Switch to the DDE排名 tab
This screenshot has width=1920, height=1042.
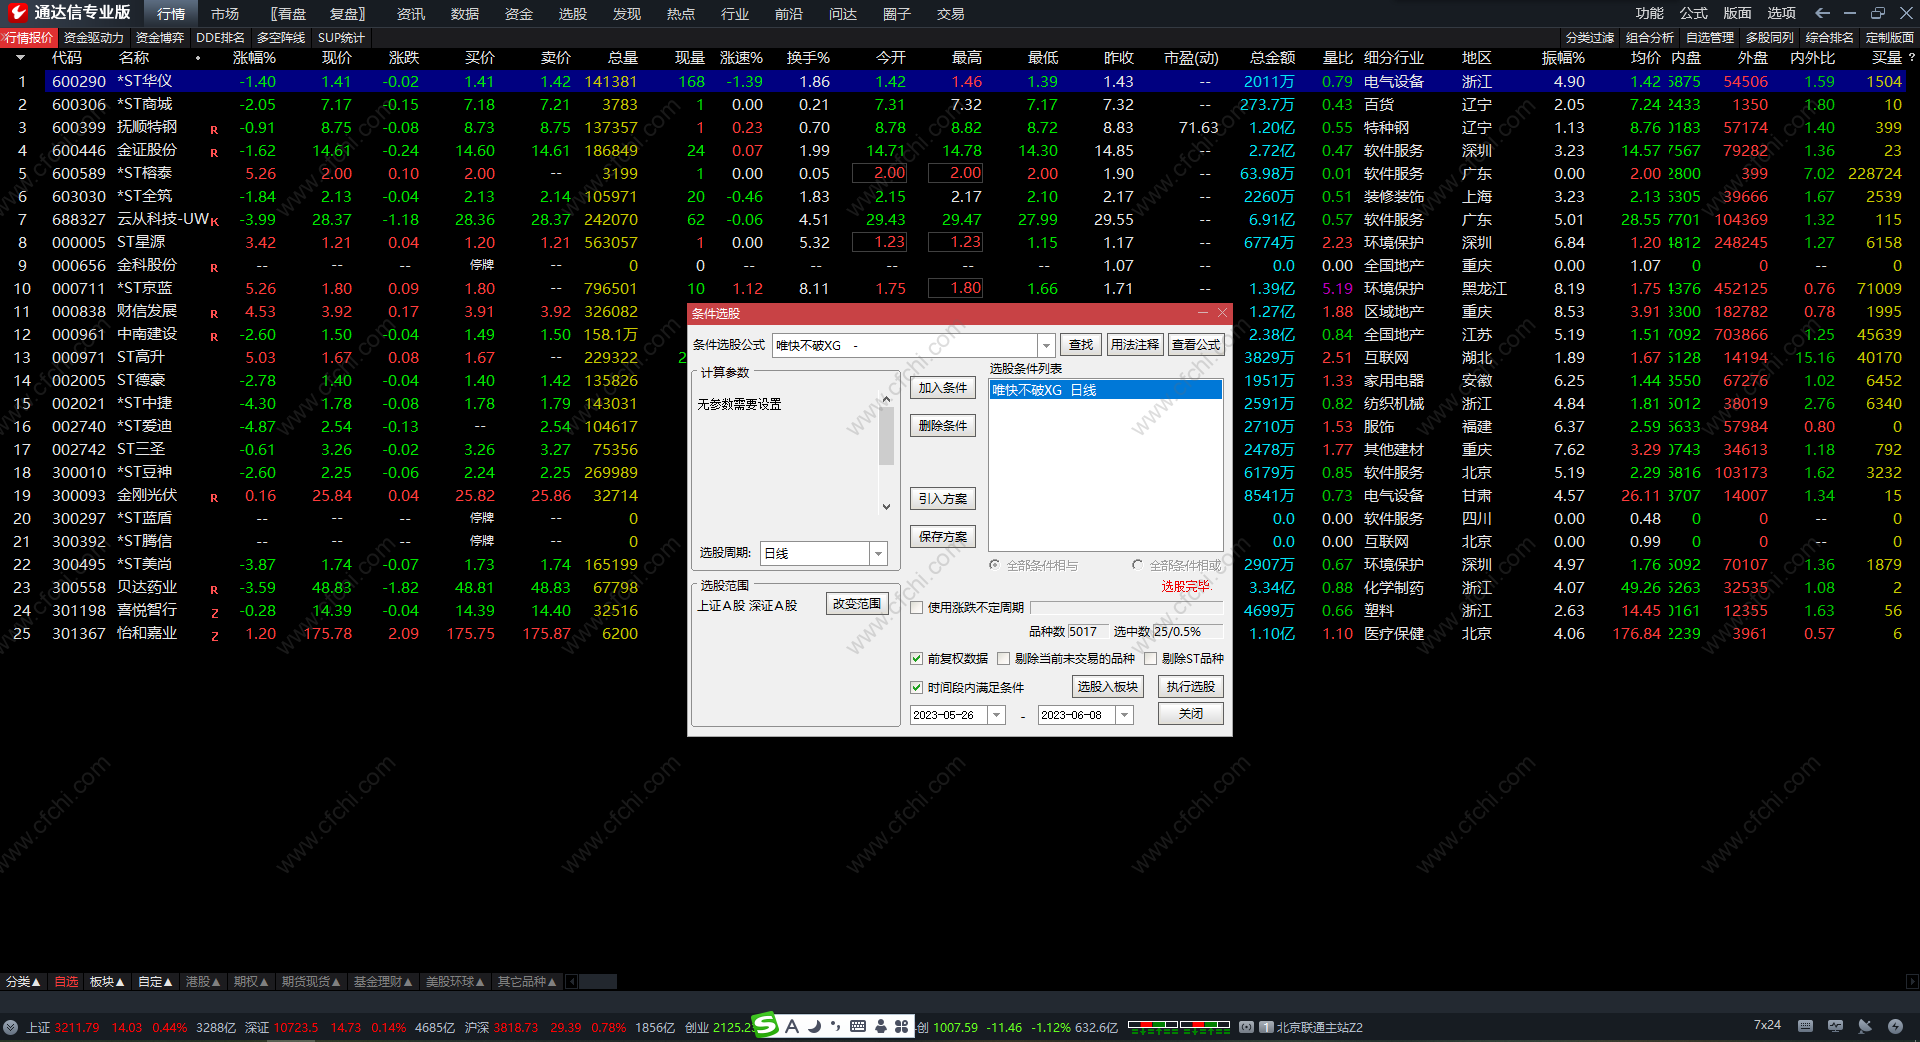coord(220,38)
